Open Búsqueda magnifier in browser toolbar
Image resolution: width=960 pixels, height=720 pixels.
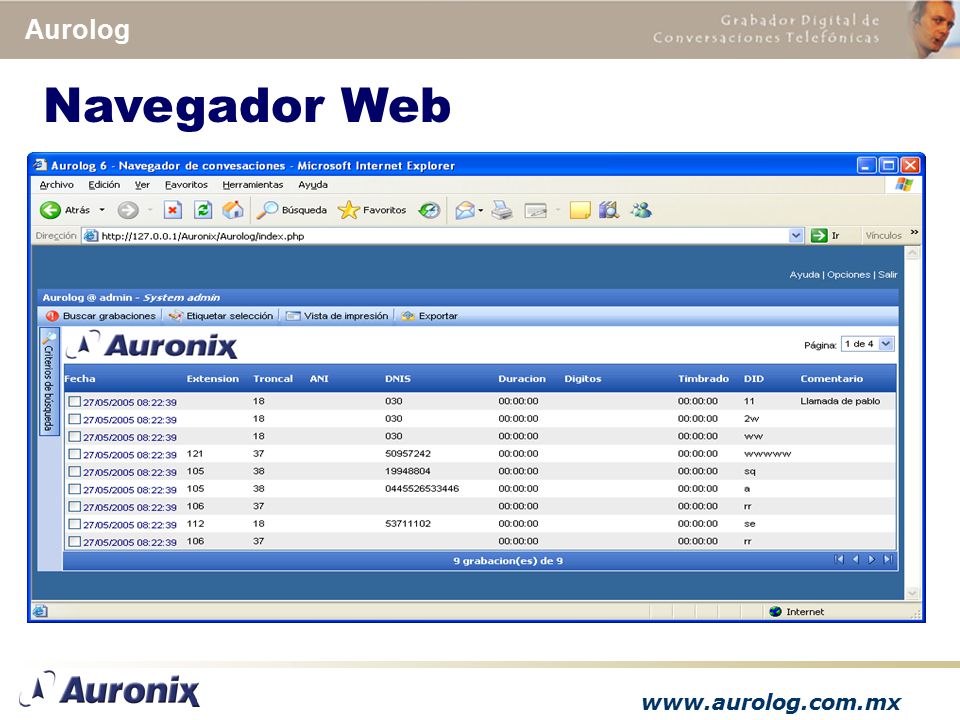[267, 210]
